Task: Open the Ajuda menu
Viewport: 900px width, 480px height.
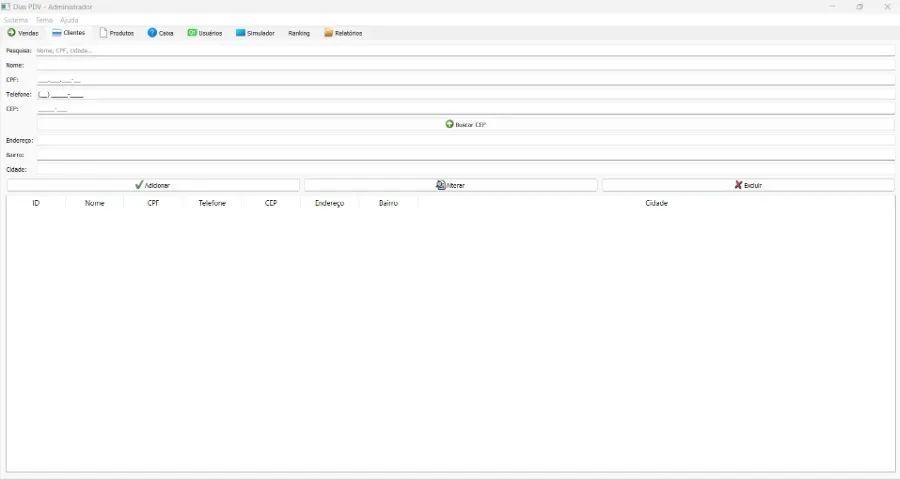Action: pyautogui.click(x=69, y=20)
